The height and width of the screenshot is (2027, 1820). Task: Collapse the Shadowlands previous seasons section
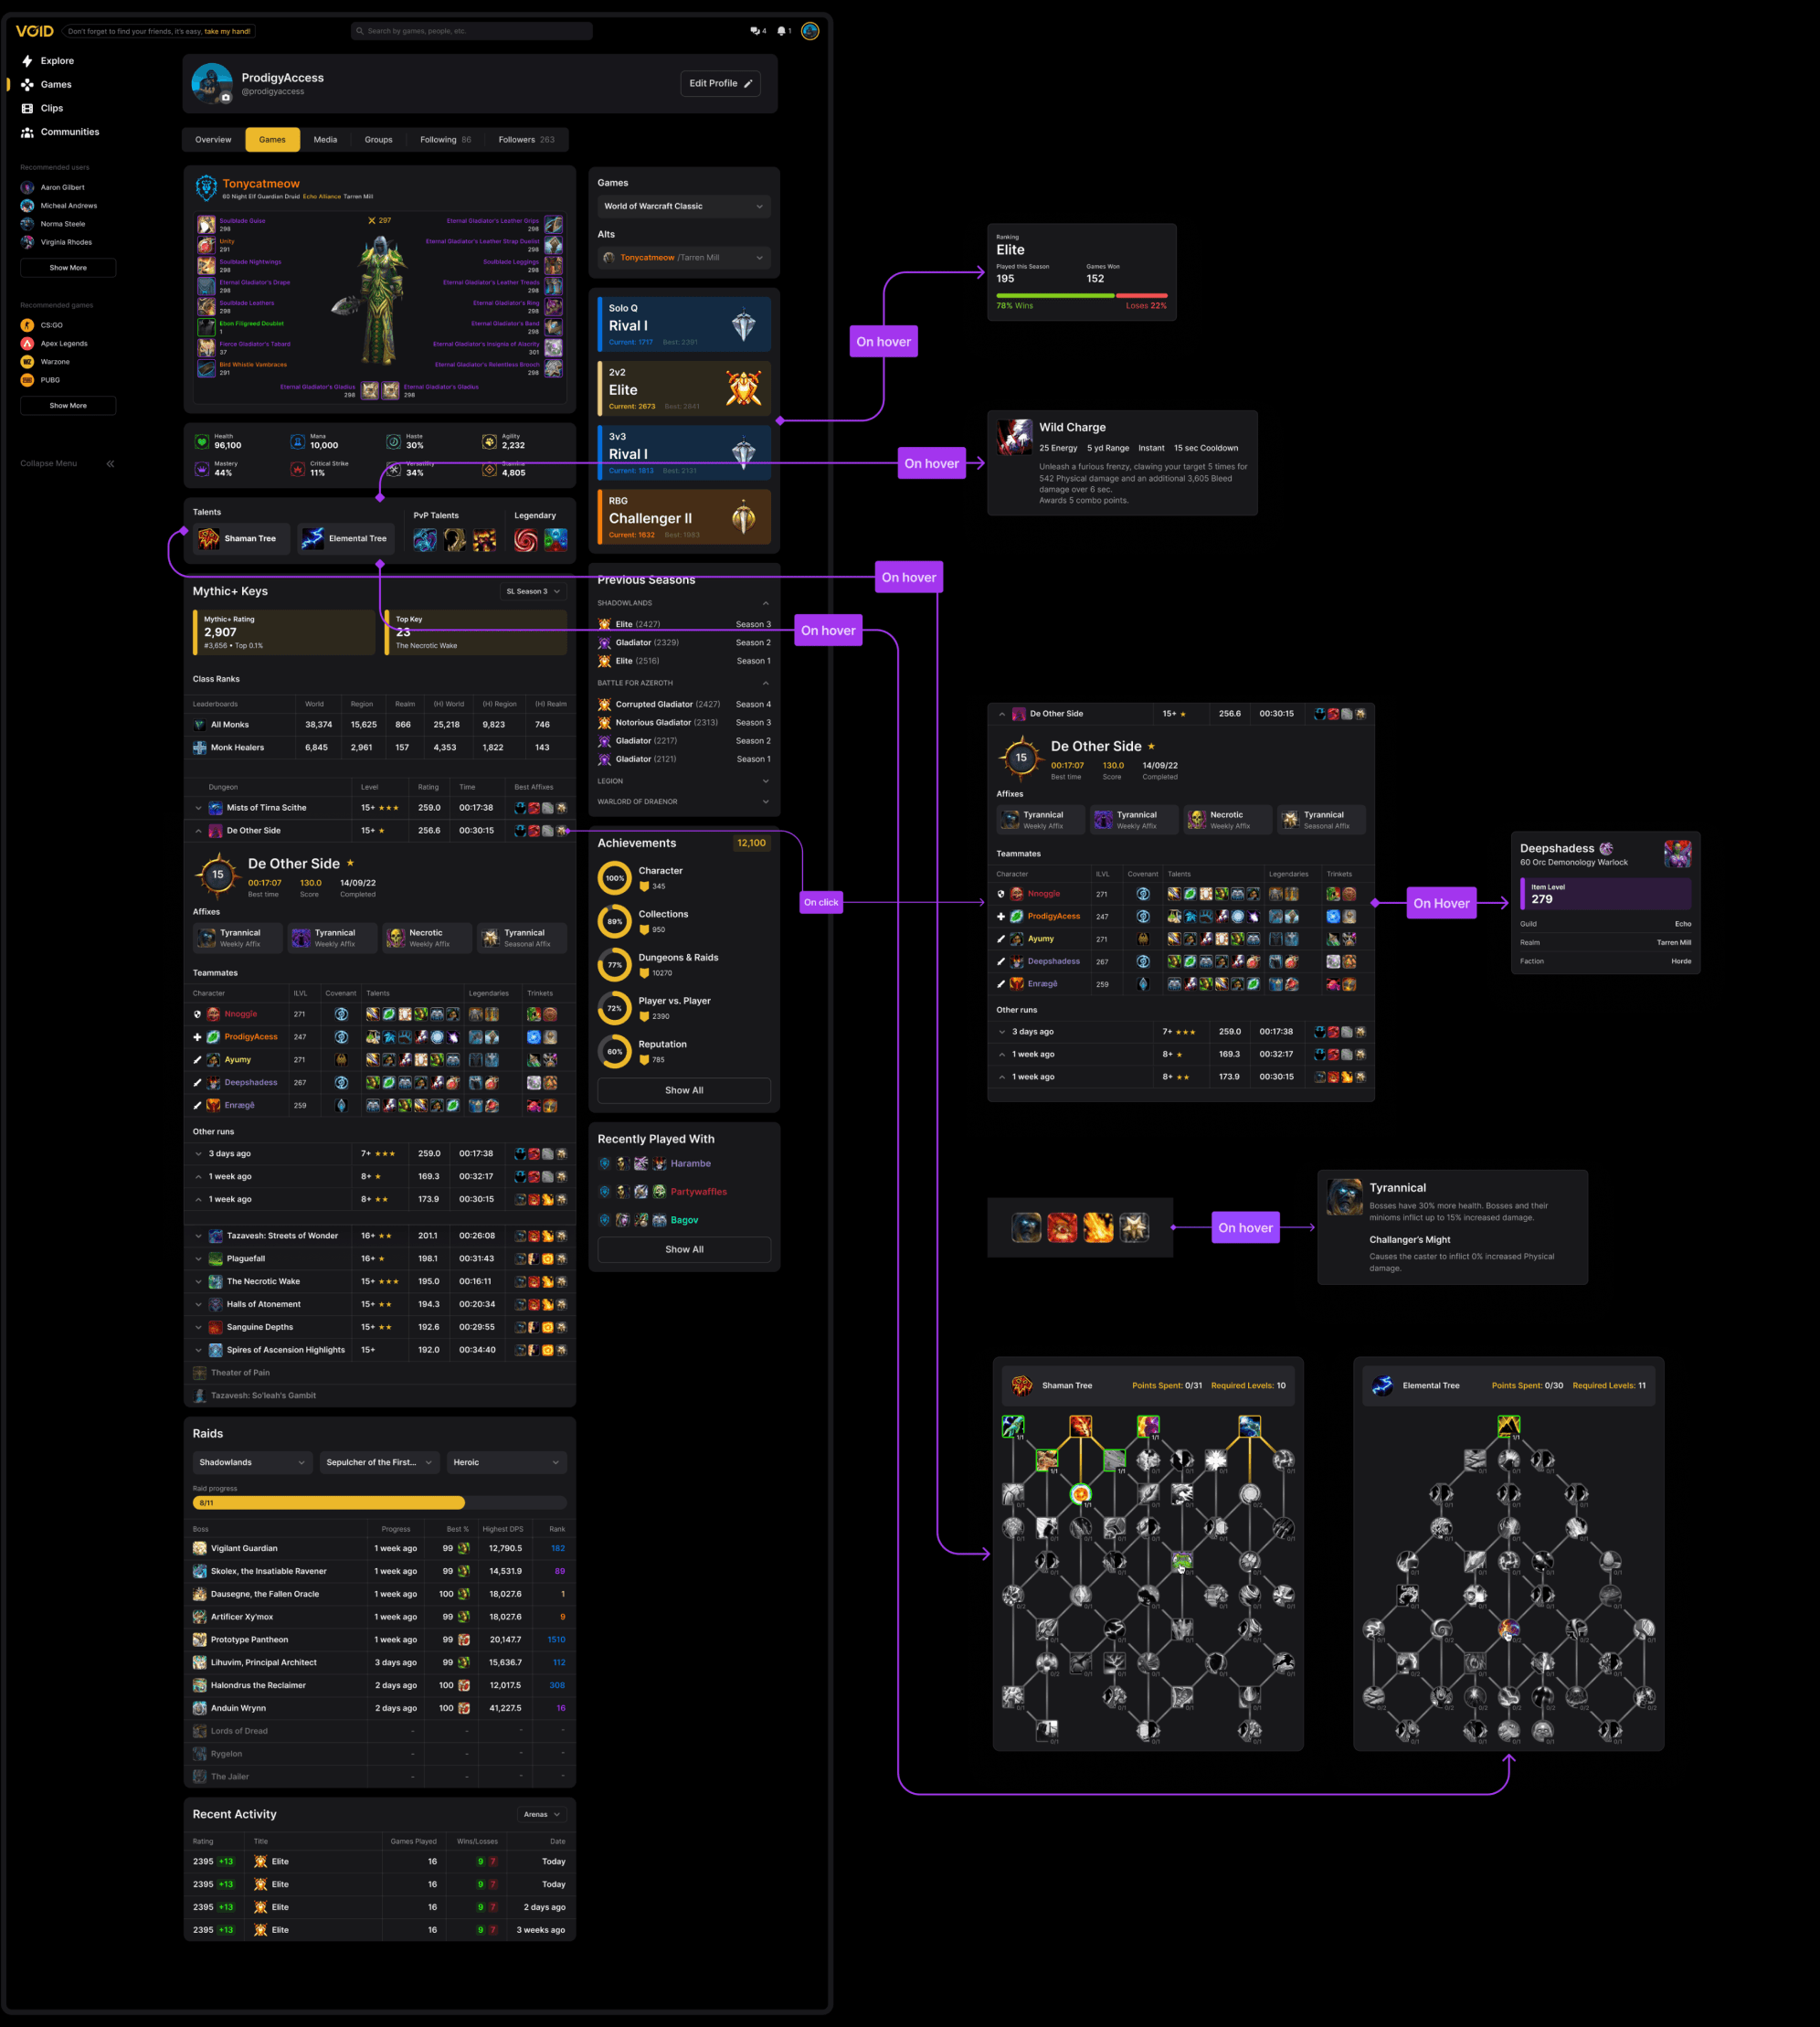[x=765, y=603]
